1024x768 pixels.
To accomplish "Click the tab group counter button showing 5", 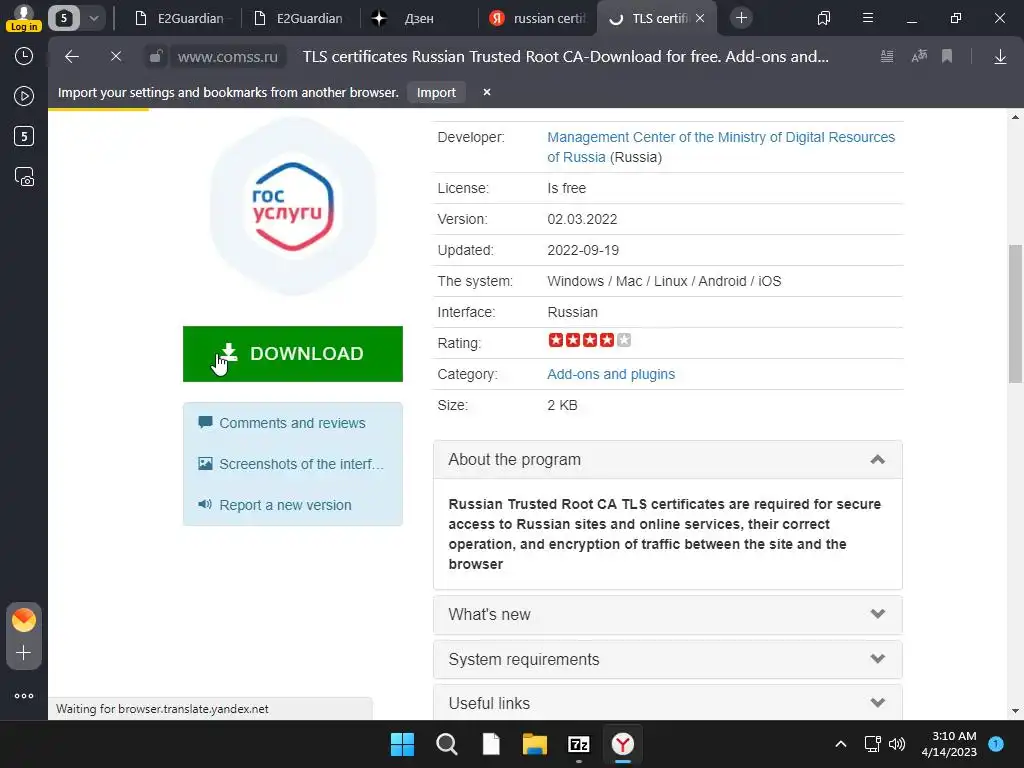I will (64, 18).
